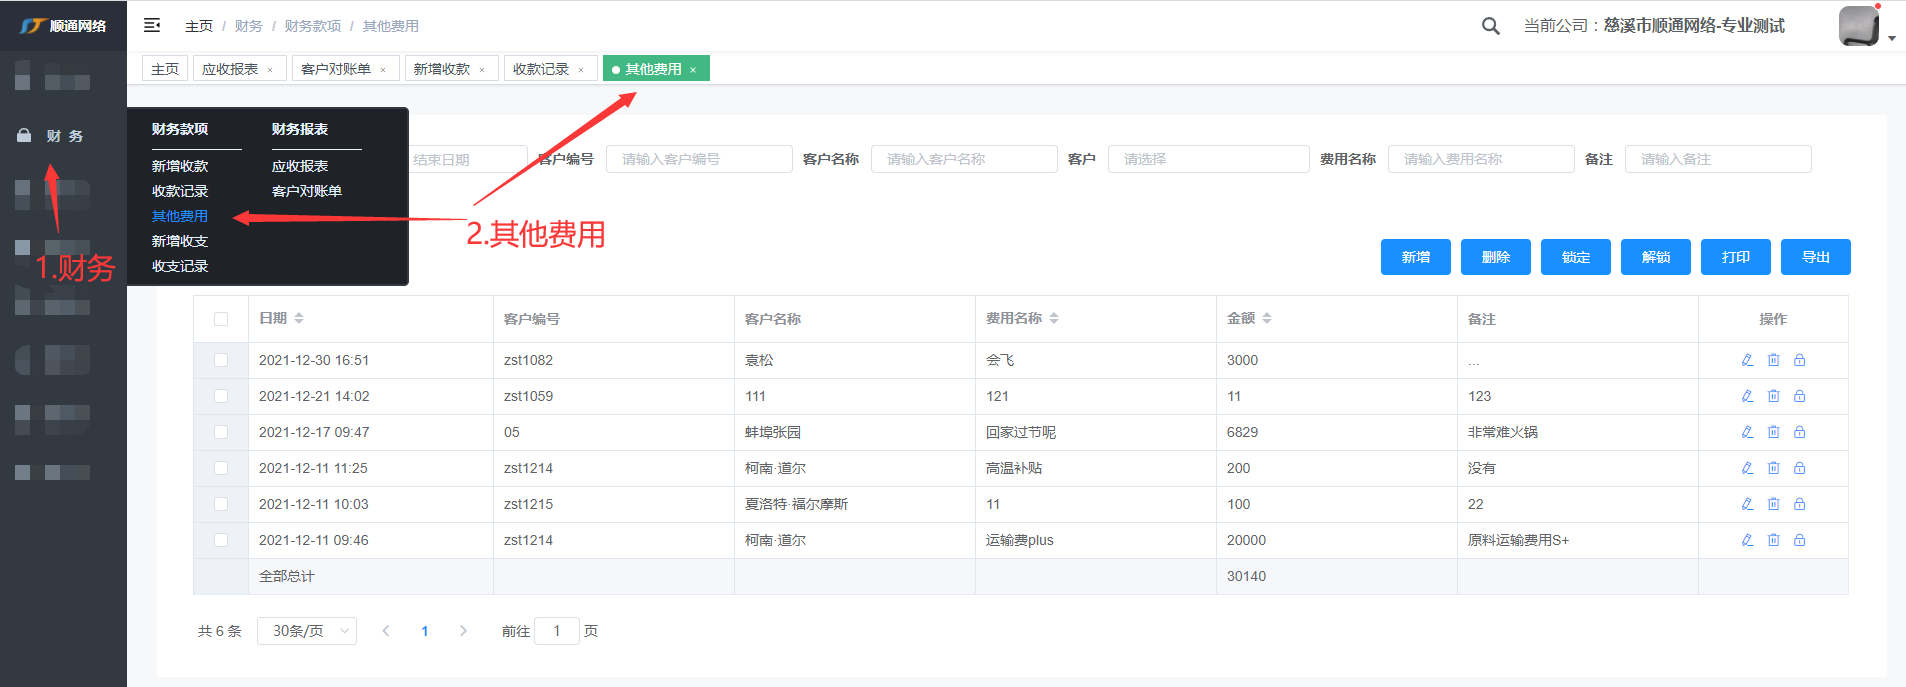This screenshot has height=687, width=1906.
Task: Click lock icon for 蚌埠张园 row
Action: tap(1799, 432)
